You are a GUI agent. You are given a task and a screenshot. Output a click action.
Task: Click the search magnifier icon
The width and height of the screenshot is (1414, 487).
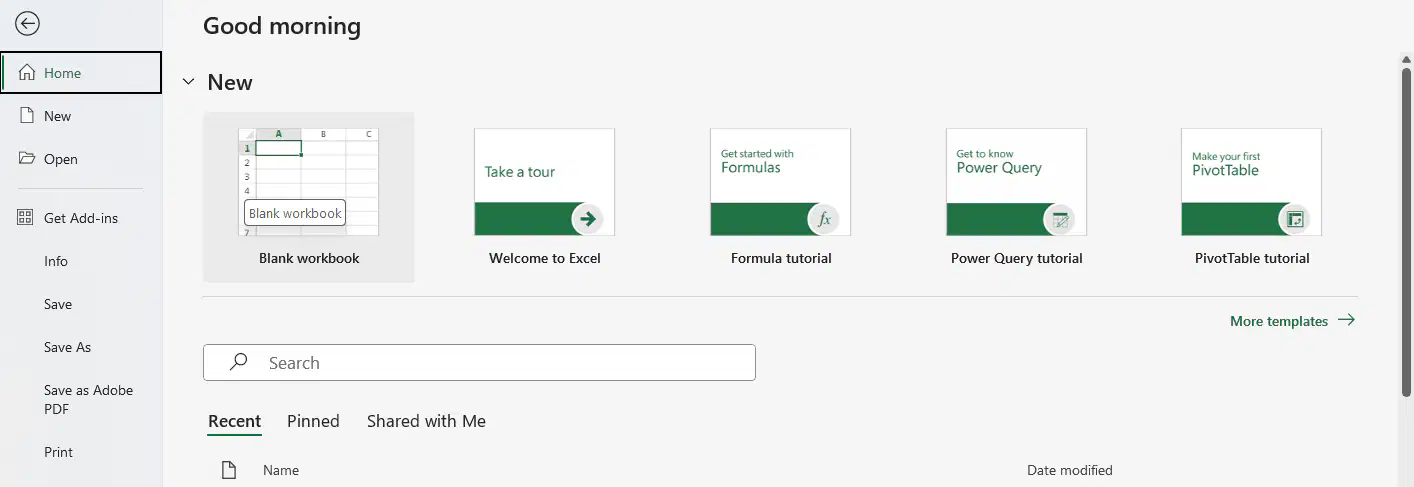[238, 363]
